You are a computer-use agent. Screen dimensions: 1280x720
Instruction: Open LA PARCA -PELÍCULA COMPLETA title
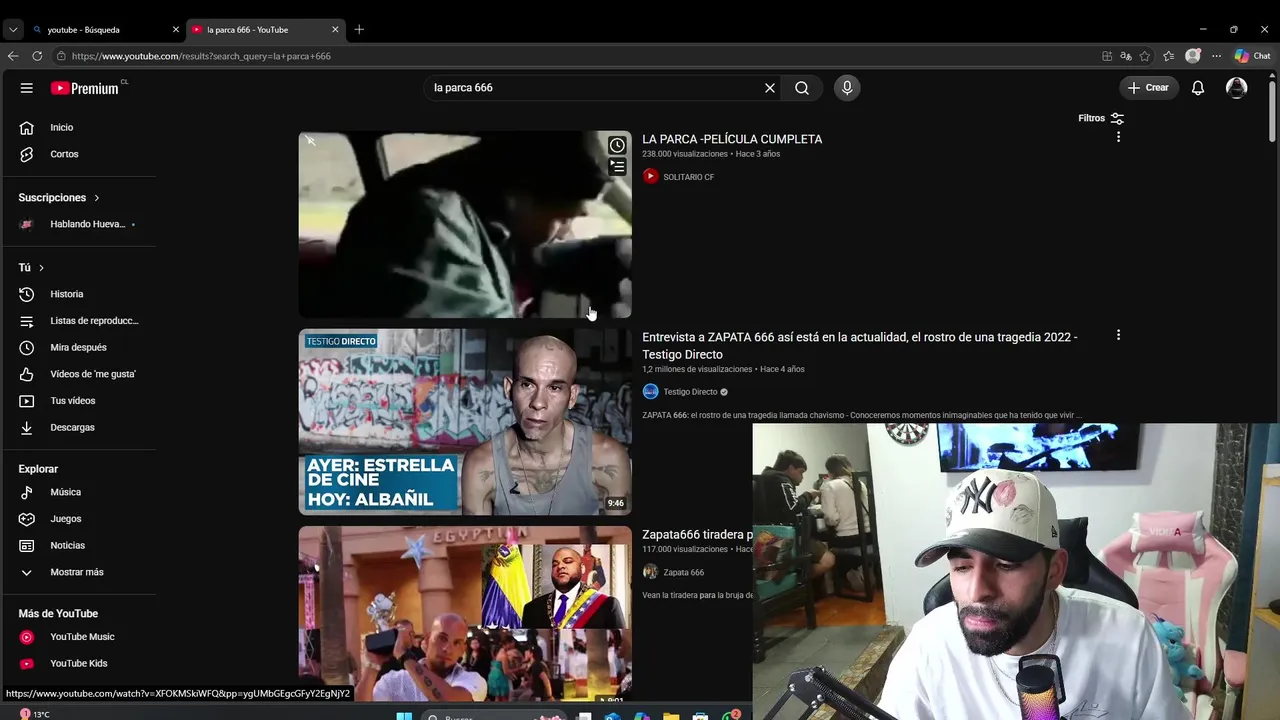pos(732,139)
